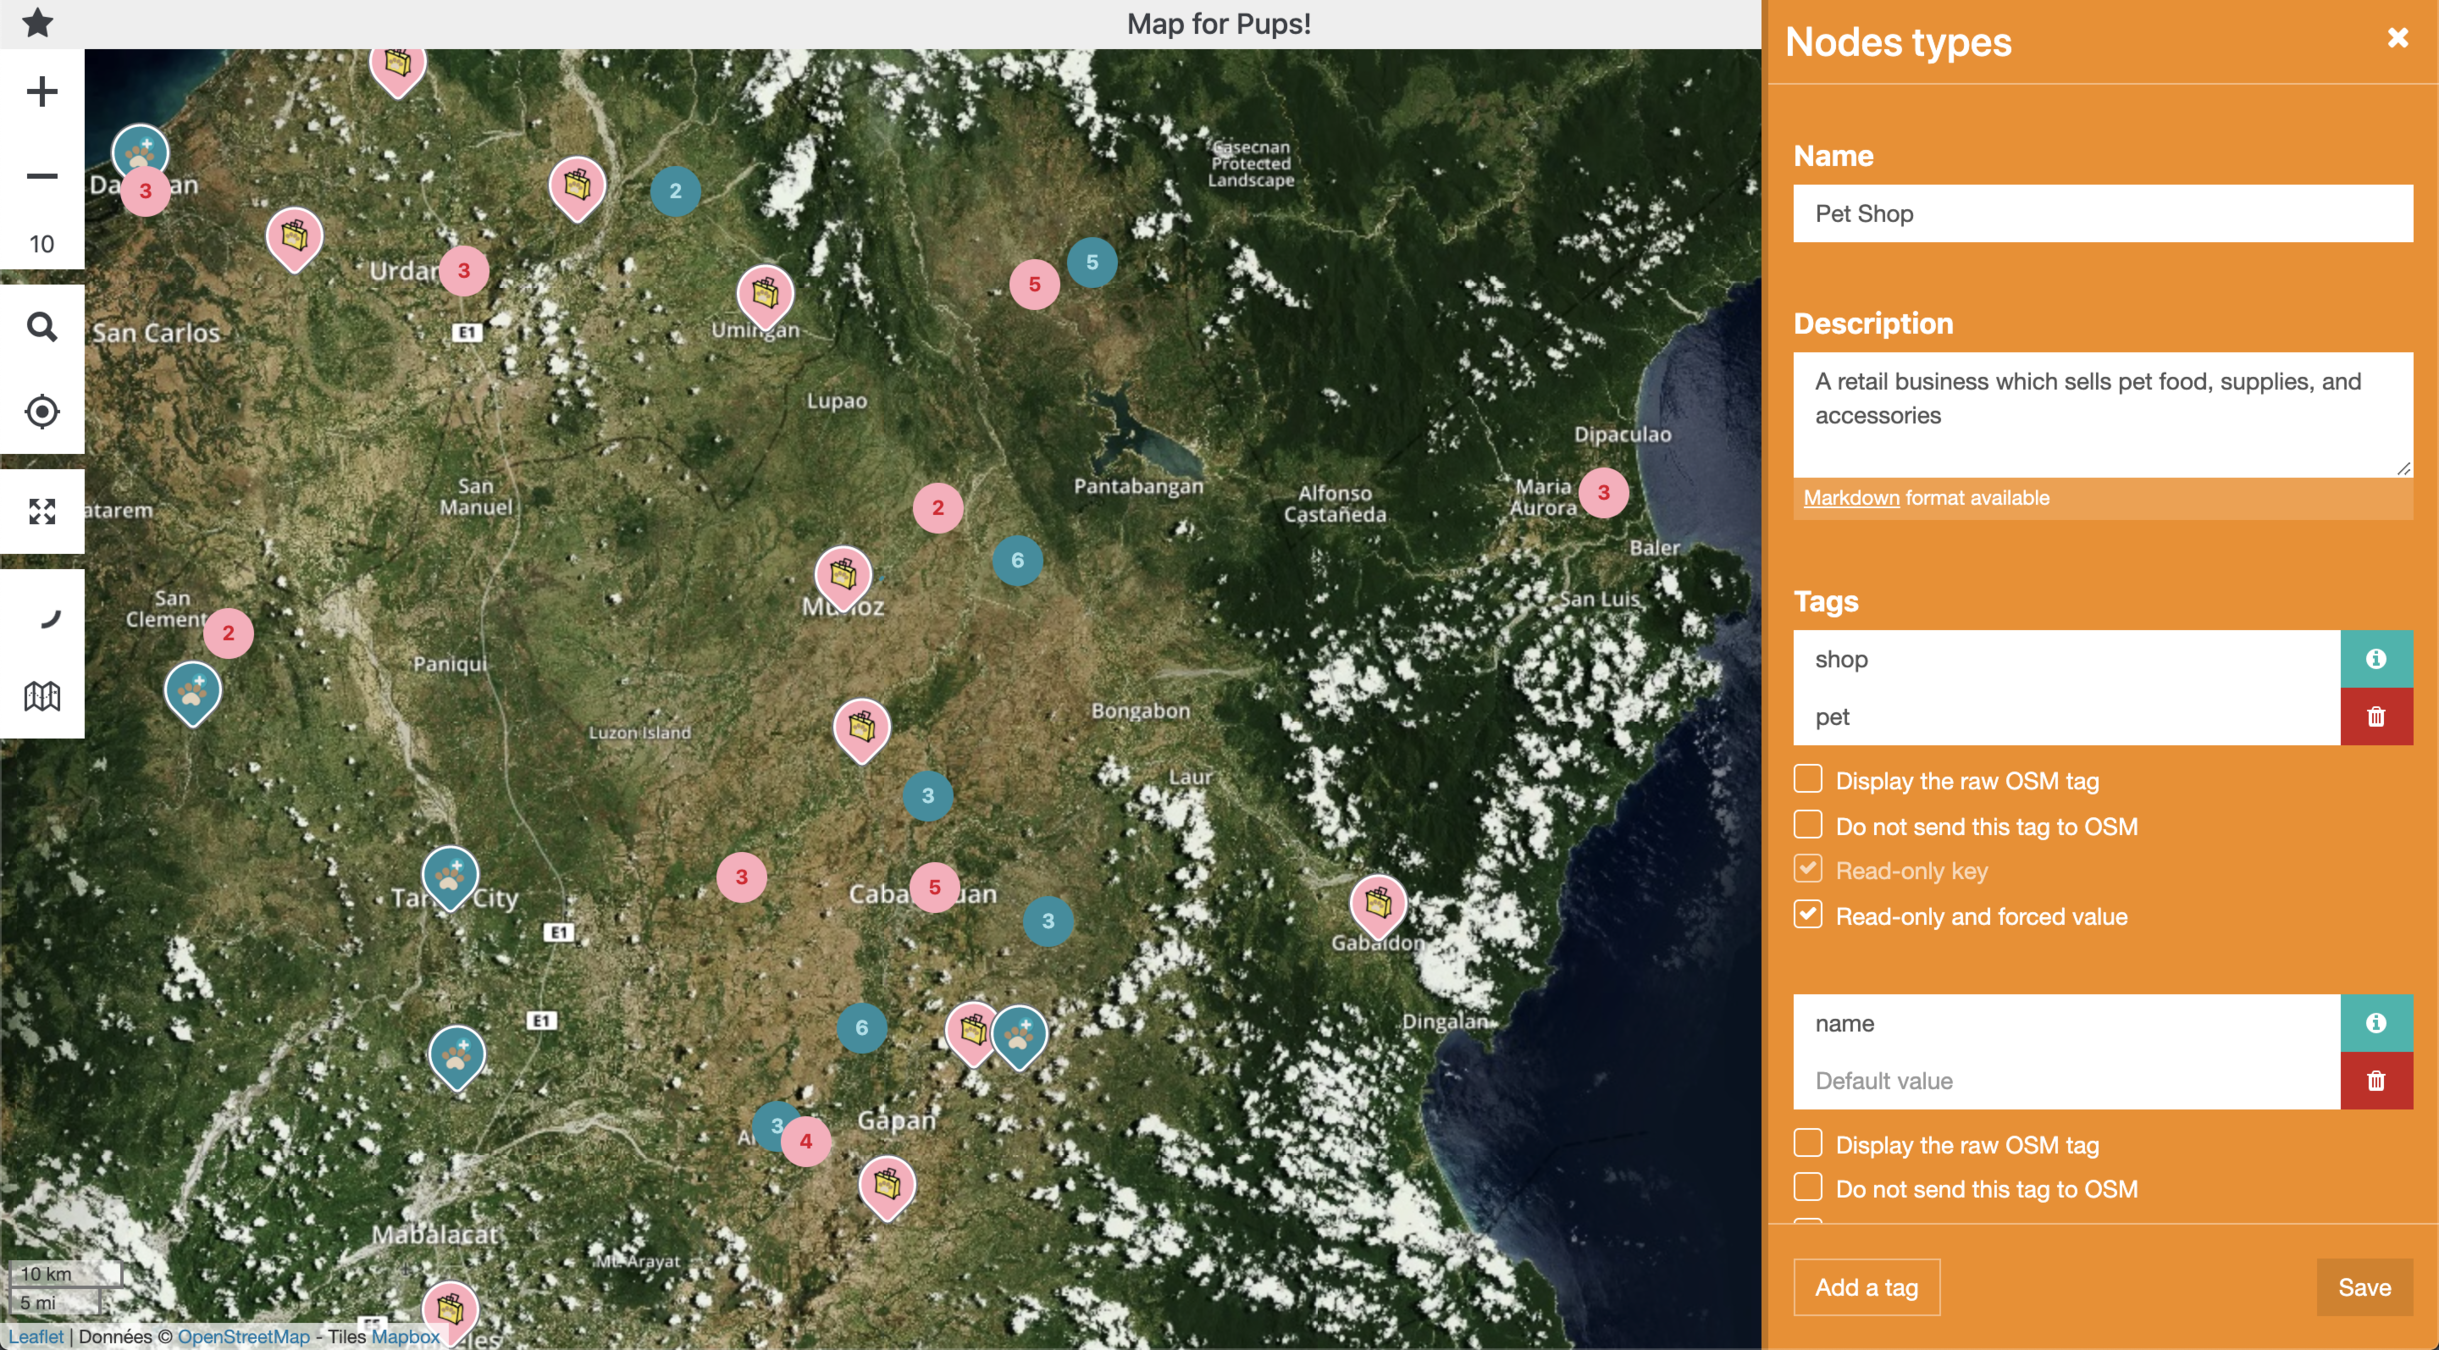Click the Name input field Pet Shop
This screenshot has width=2439, height=1350.
click(x=2102, y=214)
